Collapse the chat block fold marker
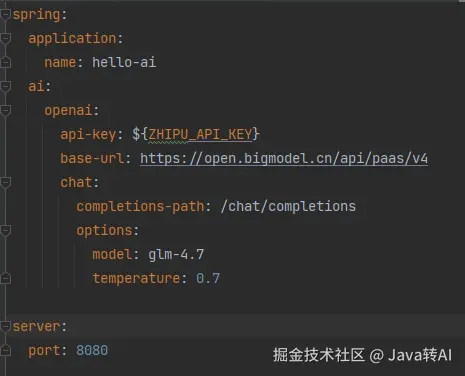Viewport: 465px width, 376px height. pyautogui.click(x=5, y=183)
